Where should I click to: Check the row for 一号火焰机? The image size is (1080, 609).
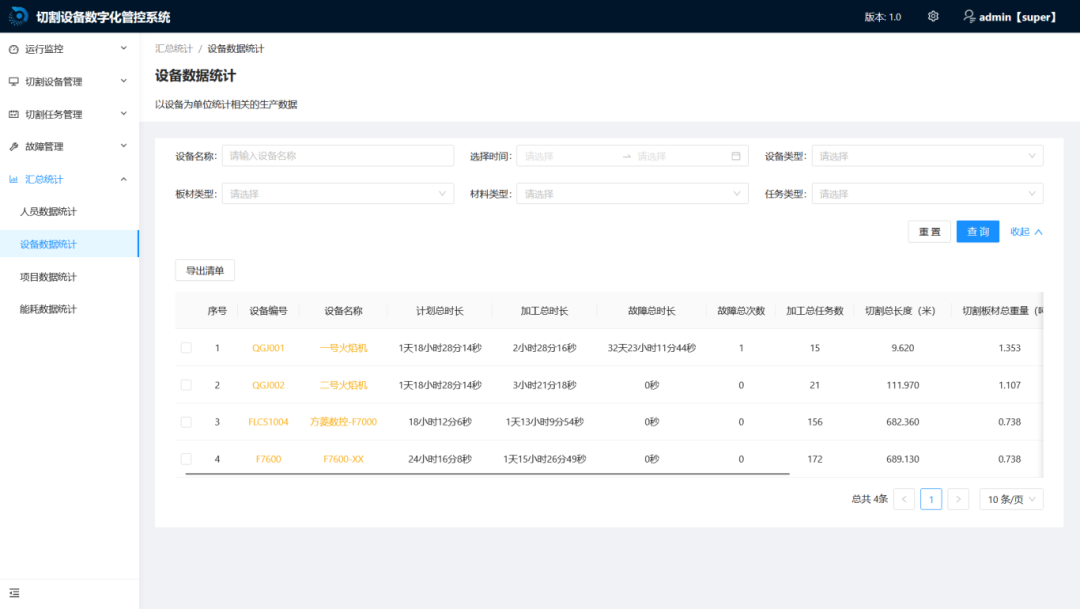point(186,347)
